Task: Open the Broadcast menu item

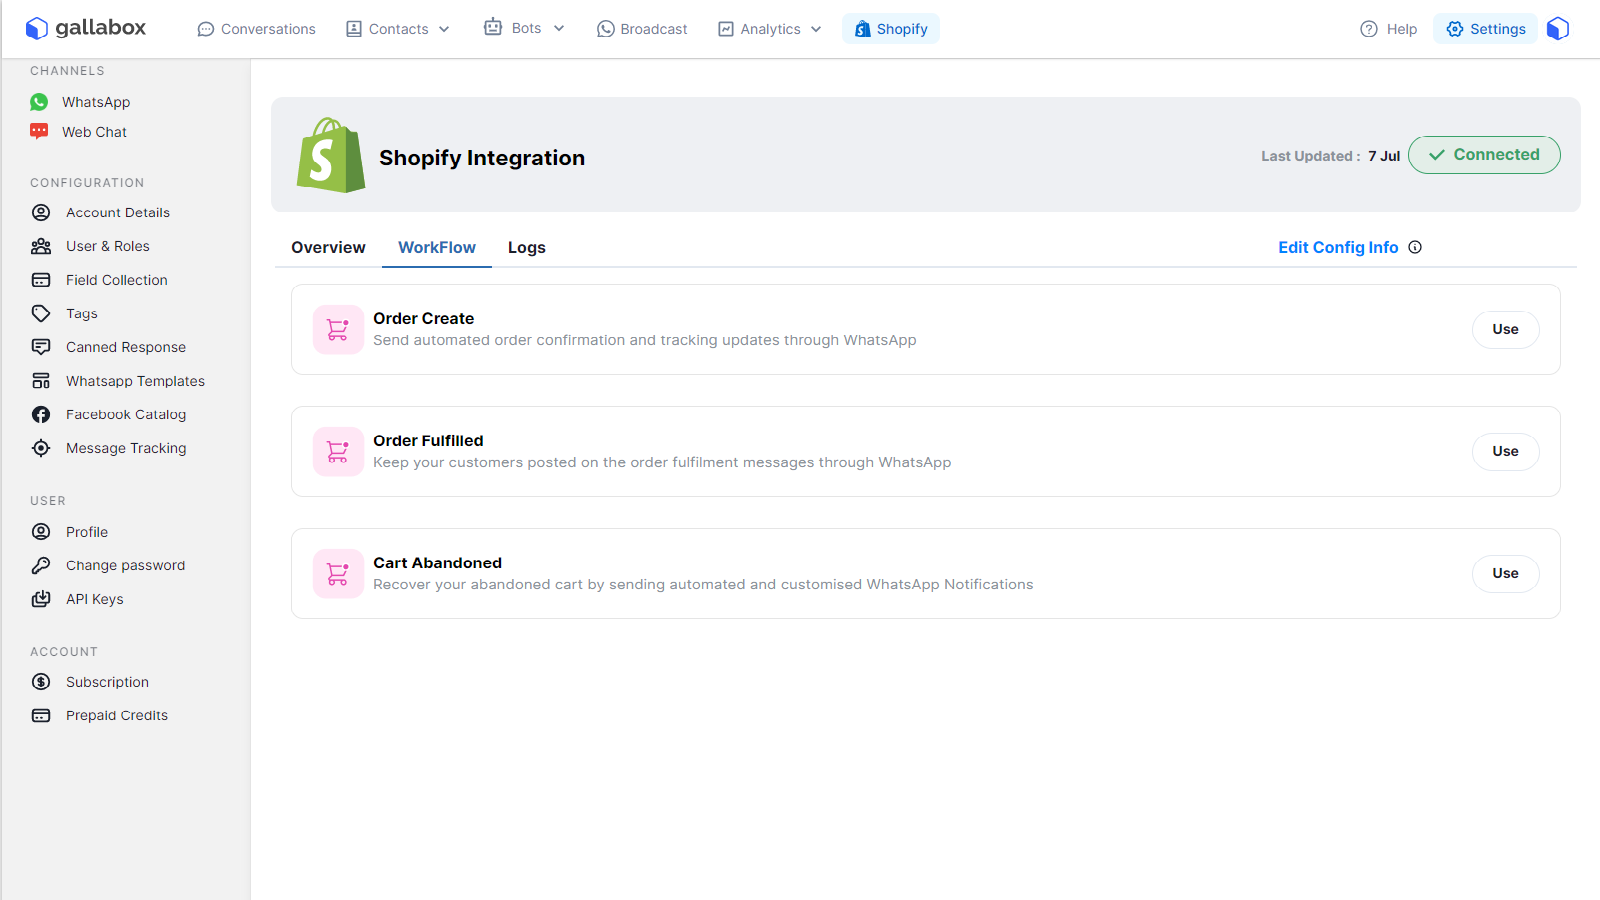Action: pos(642,29)
